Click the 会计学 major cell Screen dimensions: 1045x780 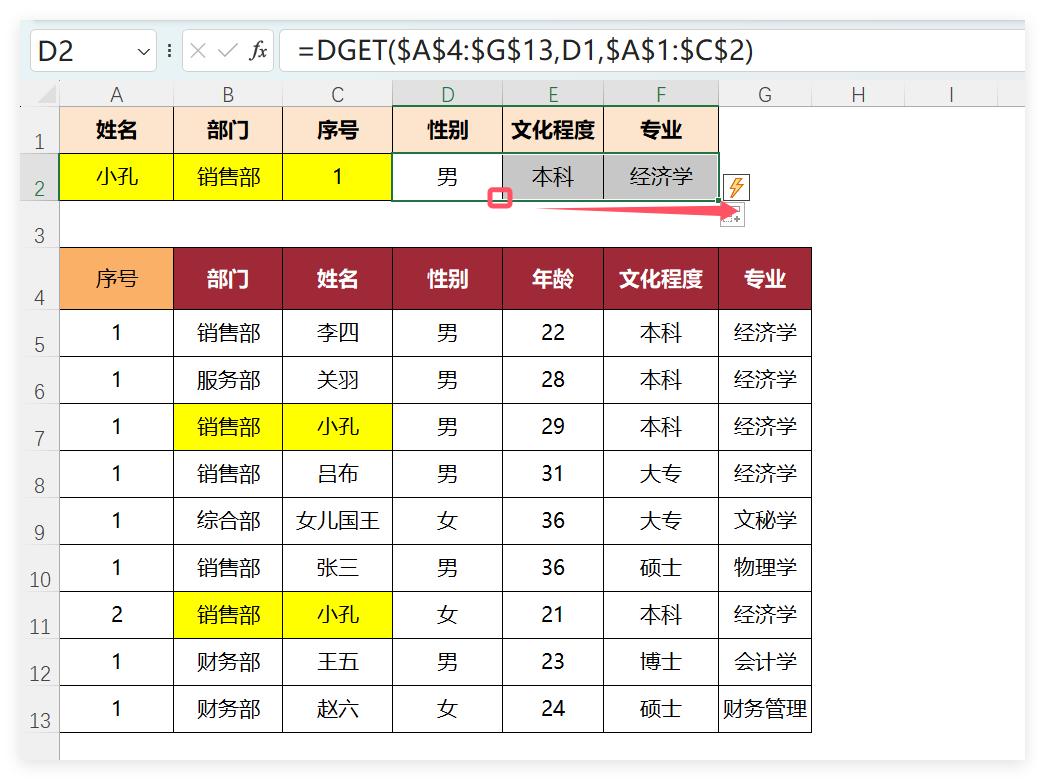[x=764, y=662]
